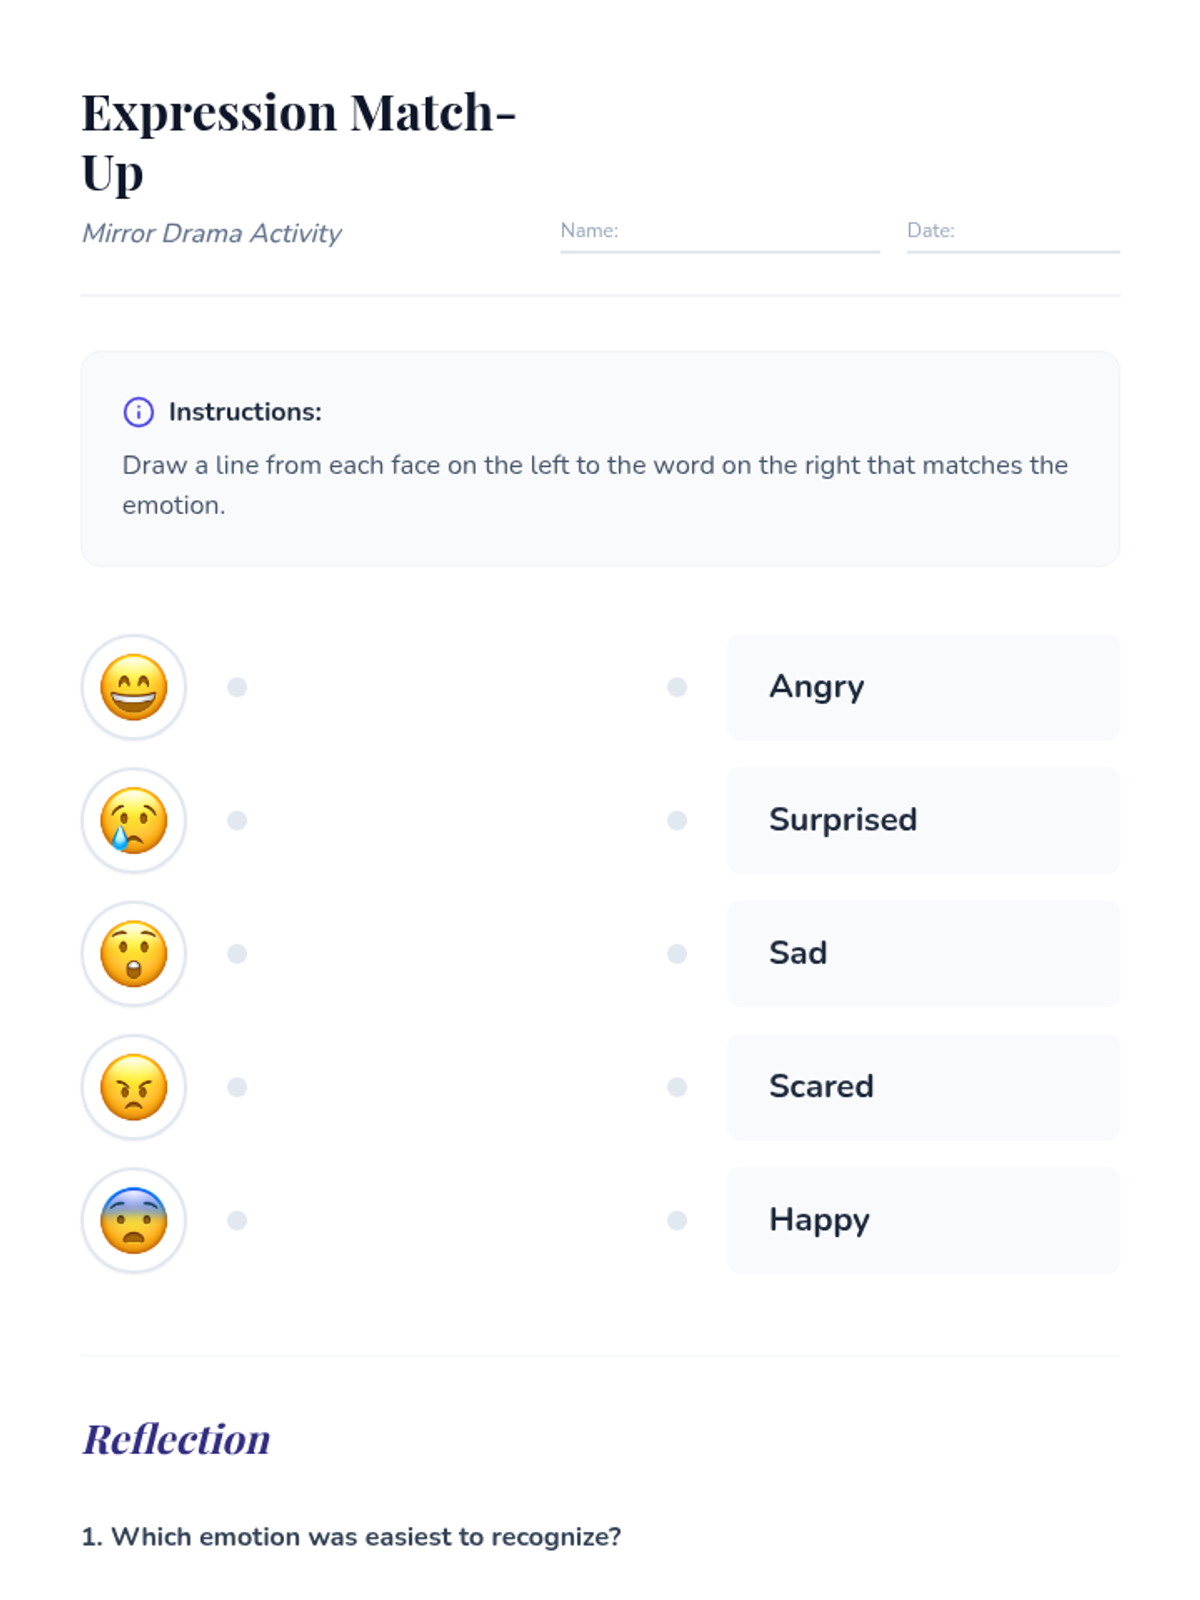Select the connector dot left of Surprised
The width and height of the screenshot is (1200, 1600).
point(677,820)
